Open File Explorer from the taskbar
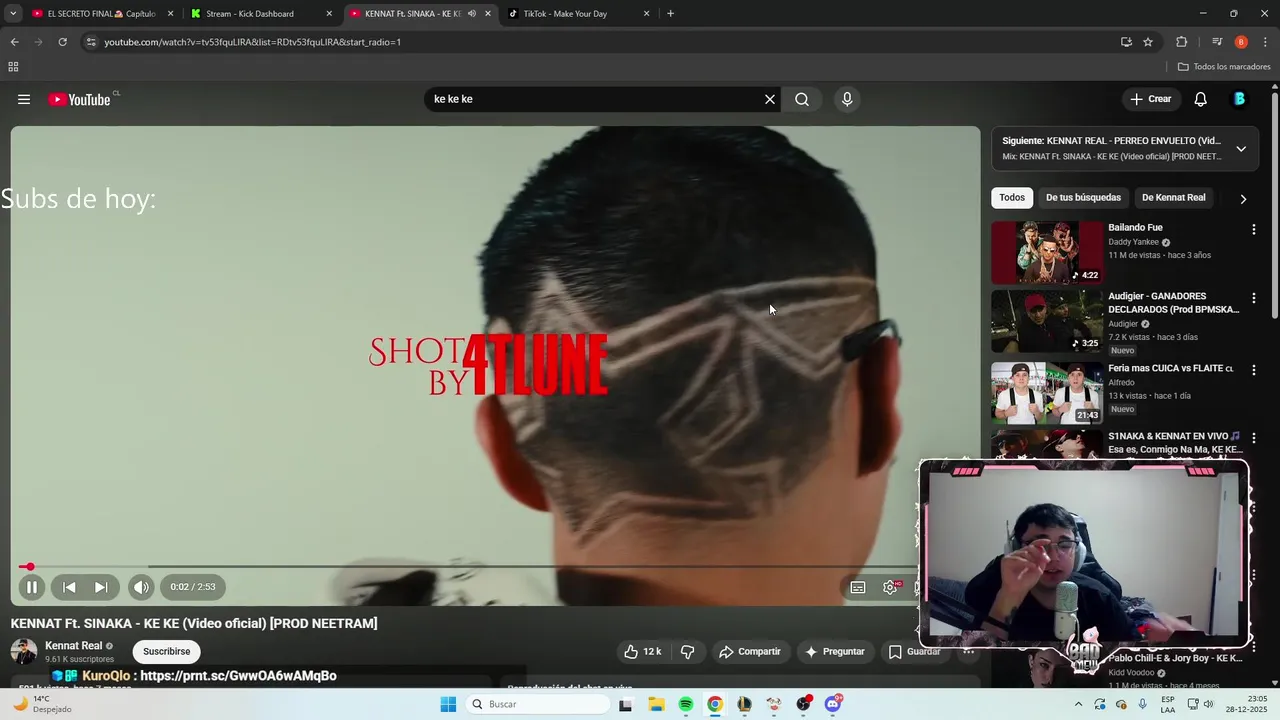Image resolution: width=1280 pixels, height=720 pixels. (656, 704)
